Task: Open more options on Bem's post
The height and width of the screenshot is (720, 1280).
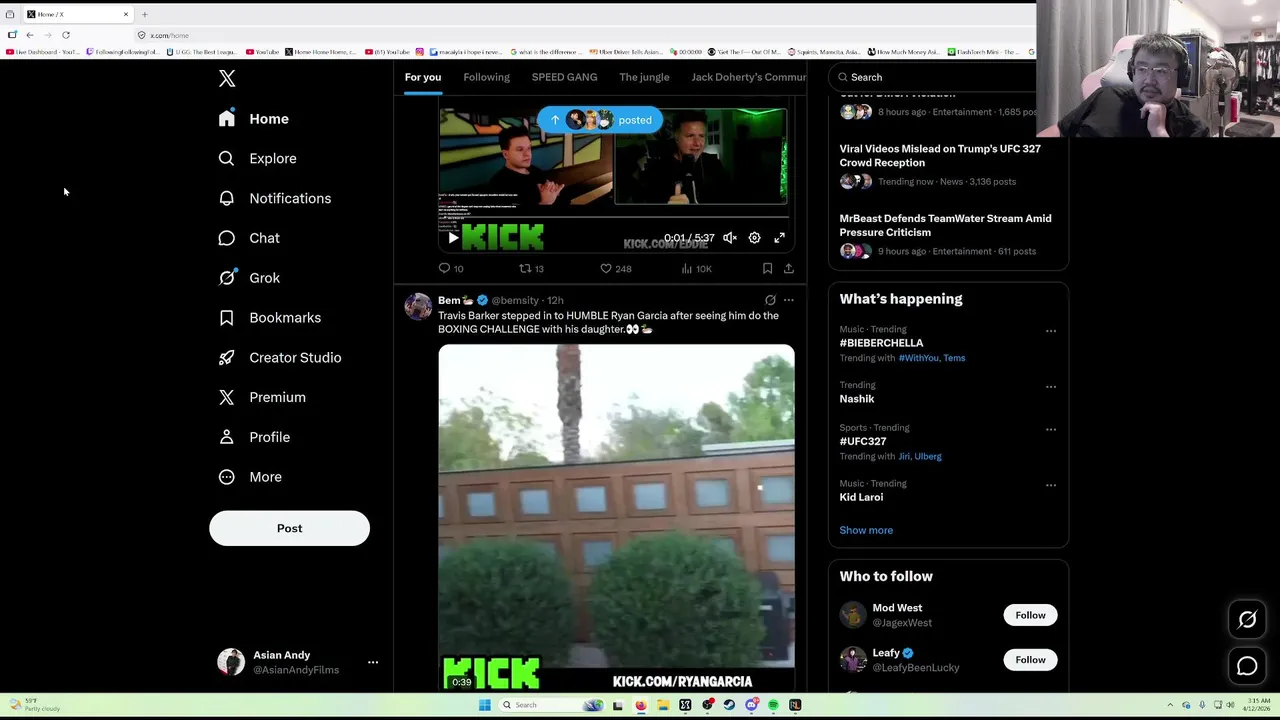Action: coord(789,300)
